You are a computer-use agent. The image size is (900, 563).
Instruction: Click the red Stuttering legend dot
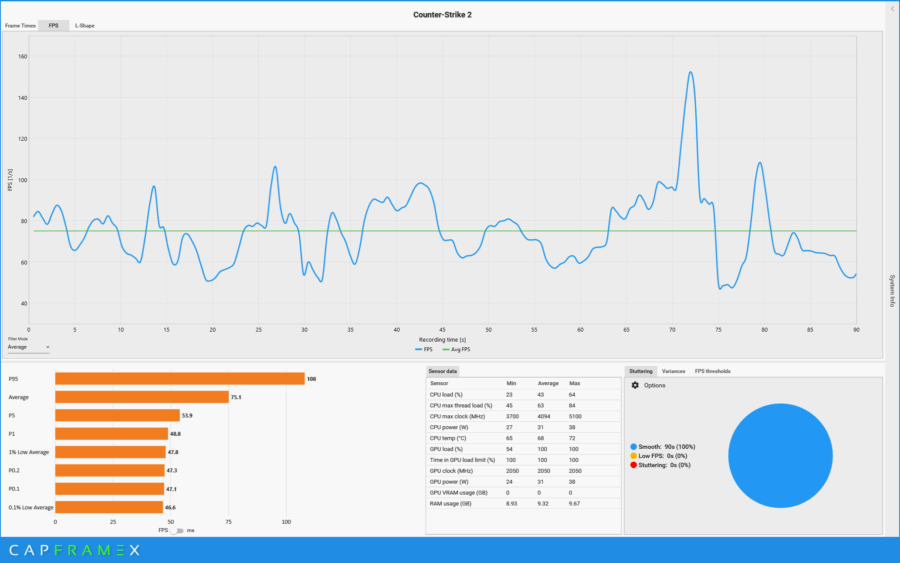click(x=634, y=465)
